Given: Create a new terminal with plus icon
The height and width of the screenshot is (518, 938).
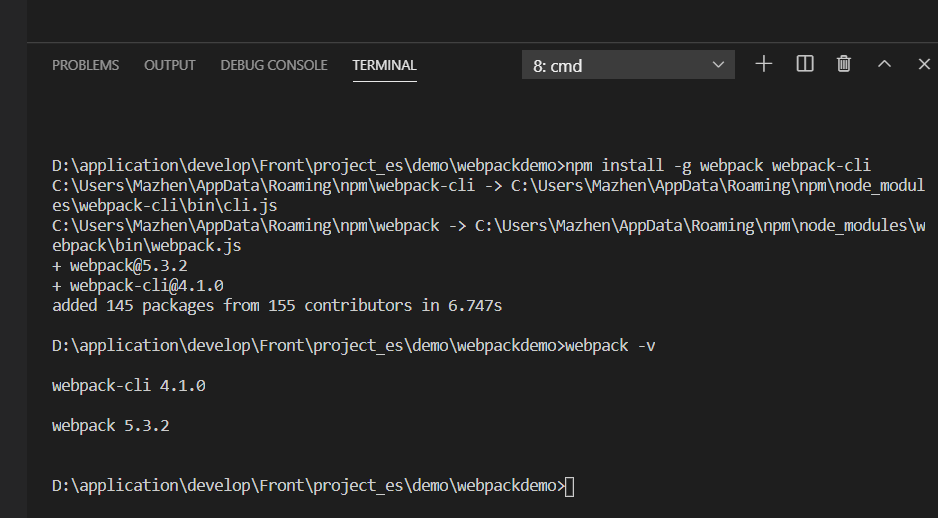Looking at the screenshot, I should click(x=764, y=64).
